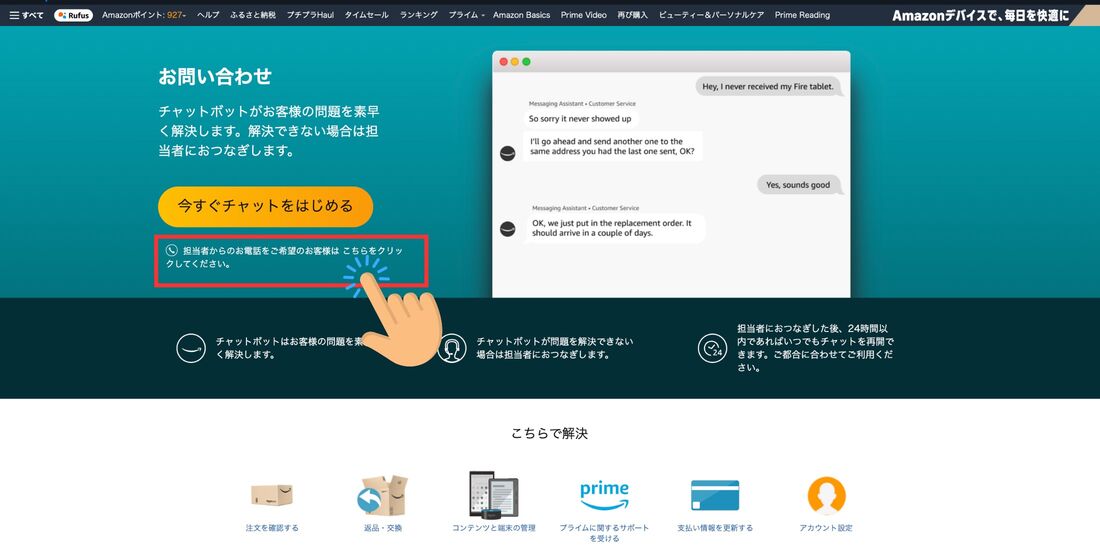Open the ヘルプ menu link

(208, 15)
